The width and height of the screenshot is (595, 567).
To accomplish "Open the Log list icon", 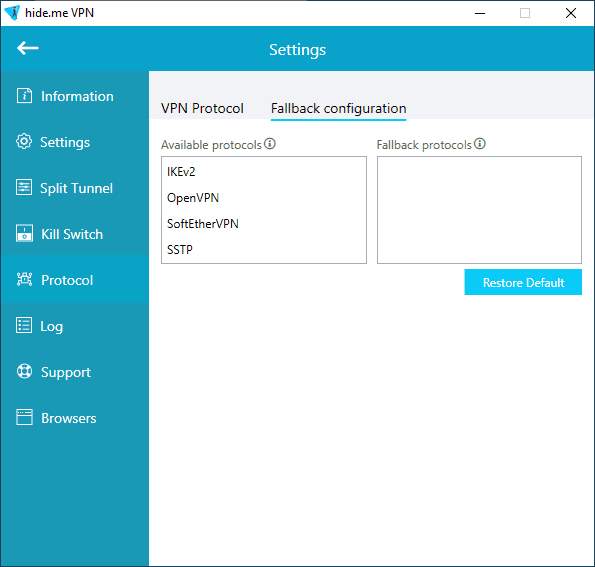I will (24, 326).
